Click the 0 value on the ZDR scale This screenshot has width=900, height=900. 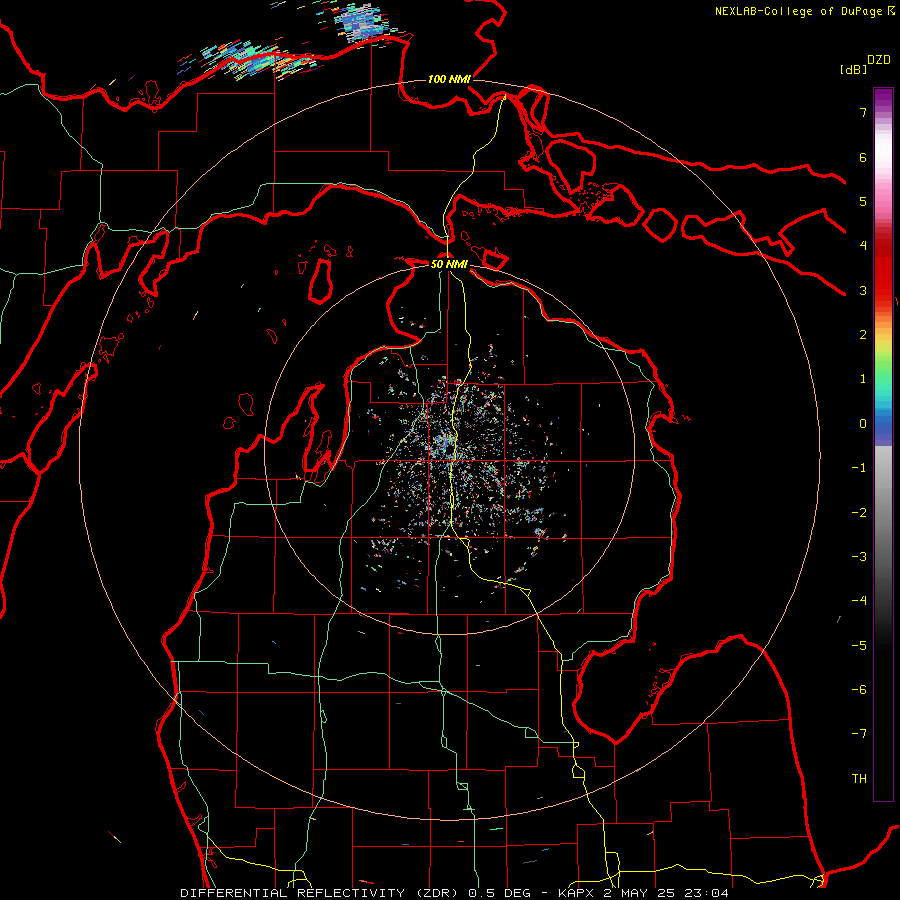pos(863,424)
